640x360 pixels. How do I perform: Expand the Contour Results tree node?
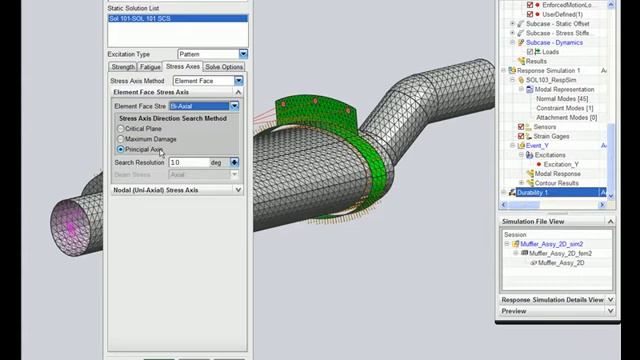click(521, 183)
